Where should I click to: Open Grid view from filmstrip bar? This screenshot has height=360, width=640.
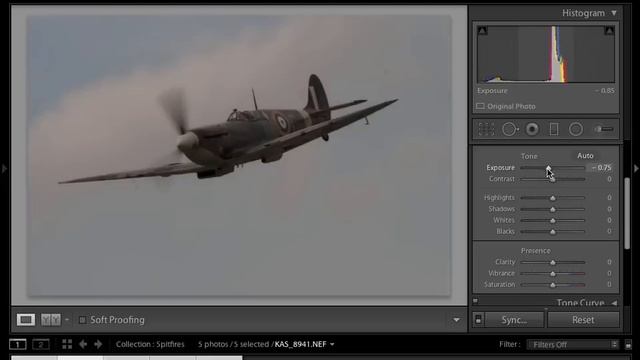pos(67,344)
